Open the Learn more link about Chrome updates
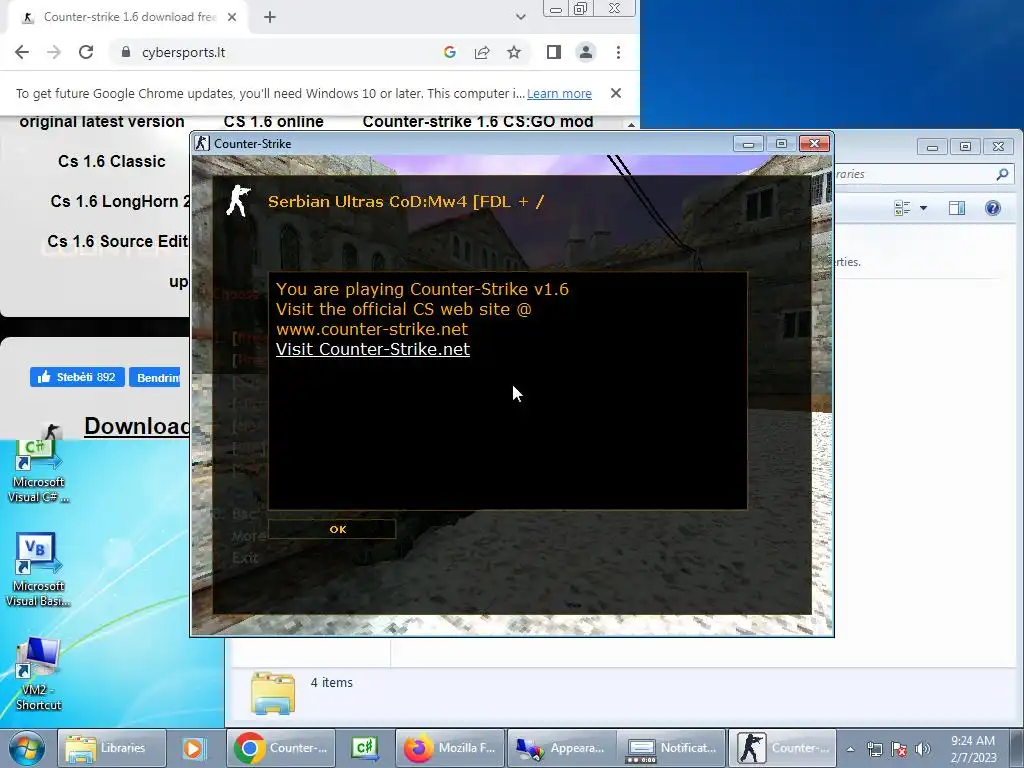This screenshot has height=768, width=1024. [x=559, y=93]
